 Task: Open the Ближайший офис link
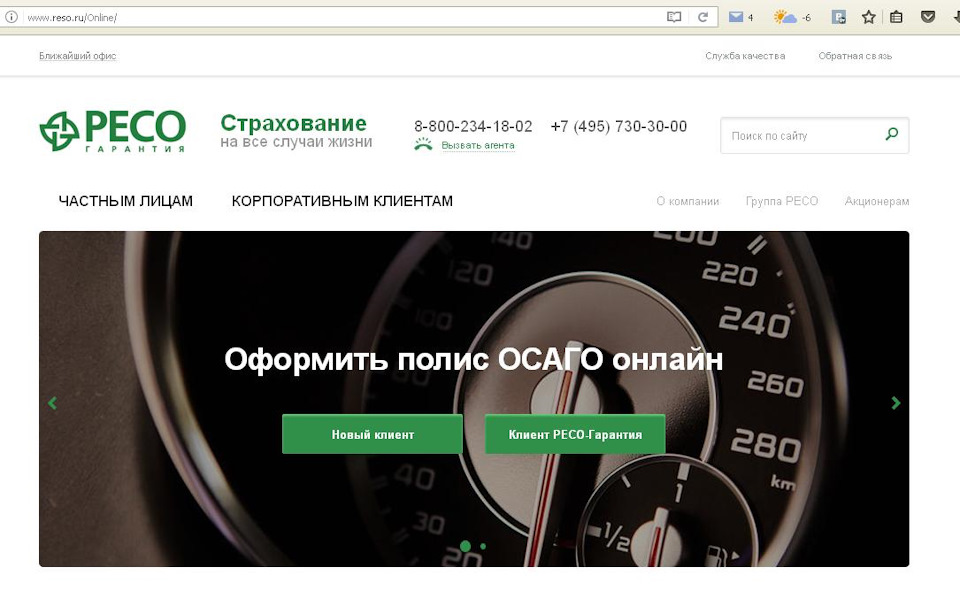click(x=76, y=56)
